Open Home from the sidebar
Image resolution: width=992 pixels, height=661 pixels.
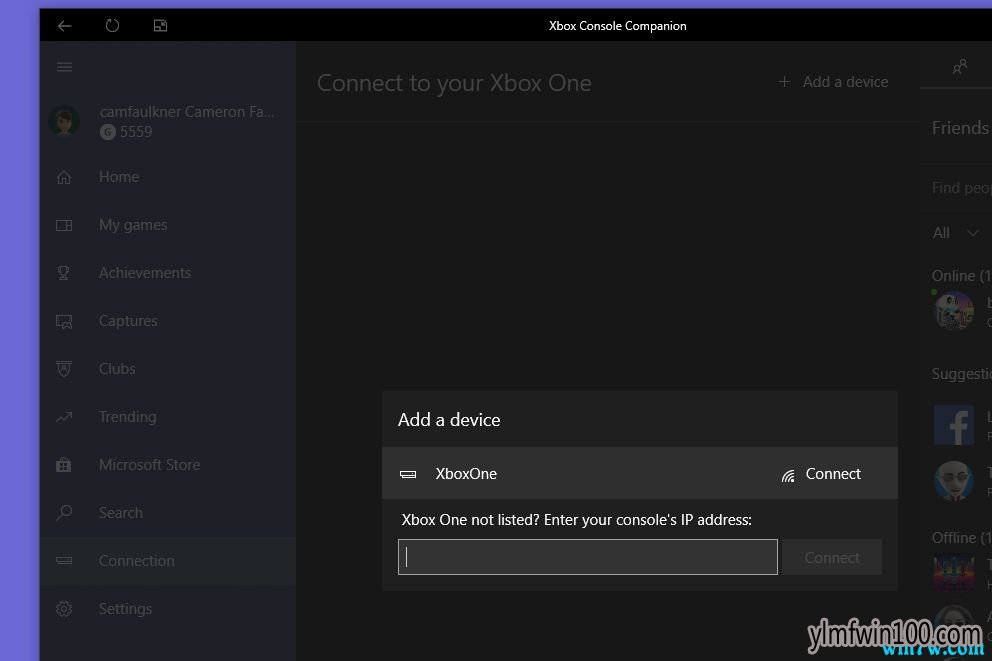tap(168, 177)
